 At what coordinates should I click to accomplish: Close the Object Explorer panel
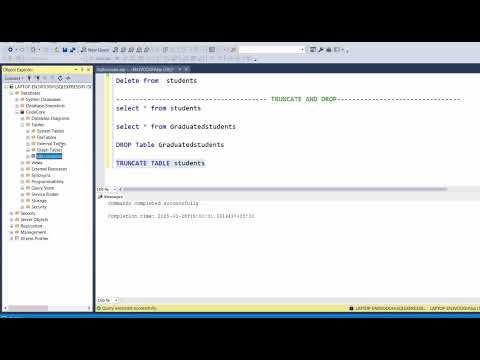click(x=88, y=69)
